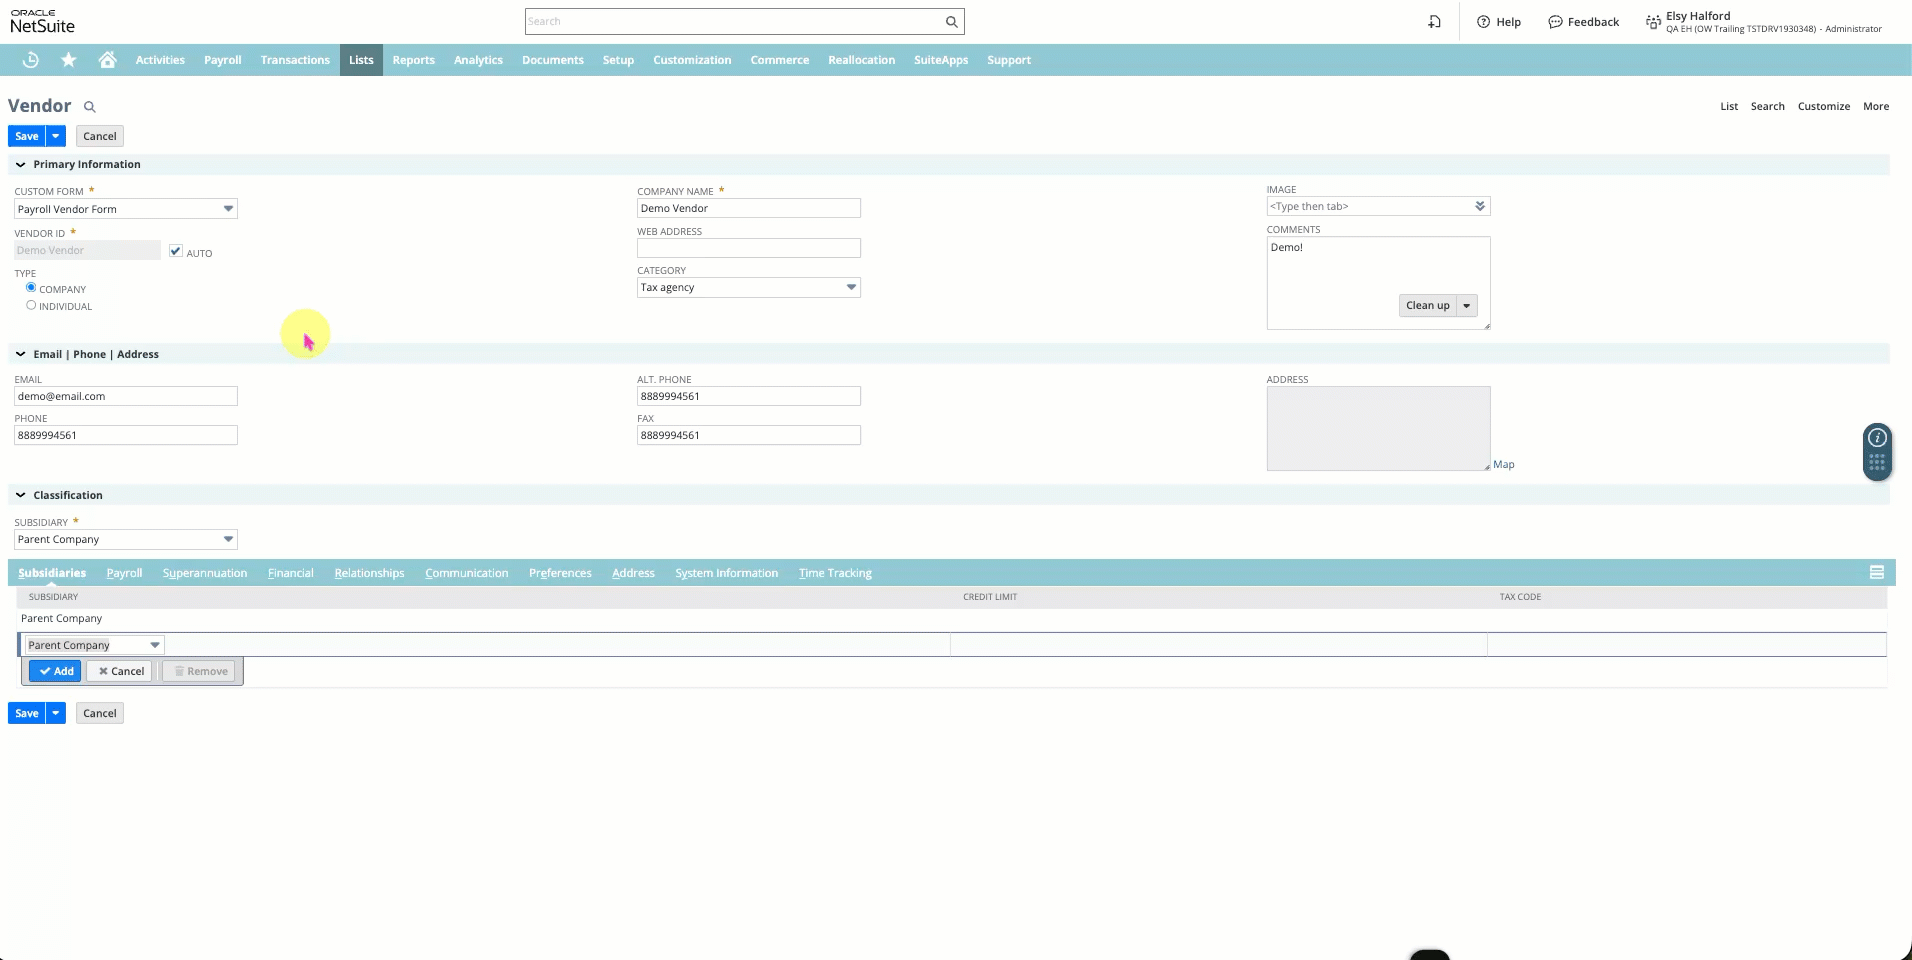Viewport: 1912px width, 960px height.
Task: Open the top Save button dropdown arrow
Action: click(x=56, y=136)
